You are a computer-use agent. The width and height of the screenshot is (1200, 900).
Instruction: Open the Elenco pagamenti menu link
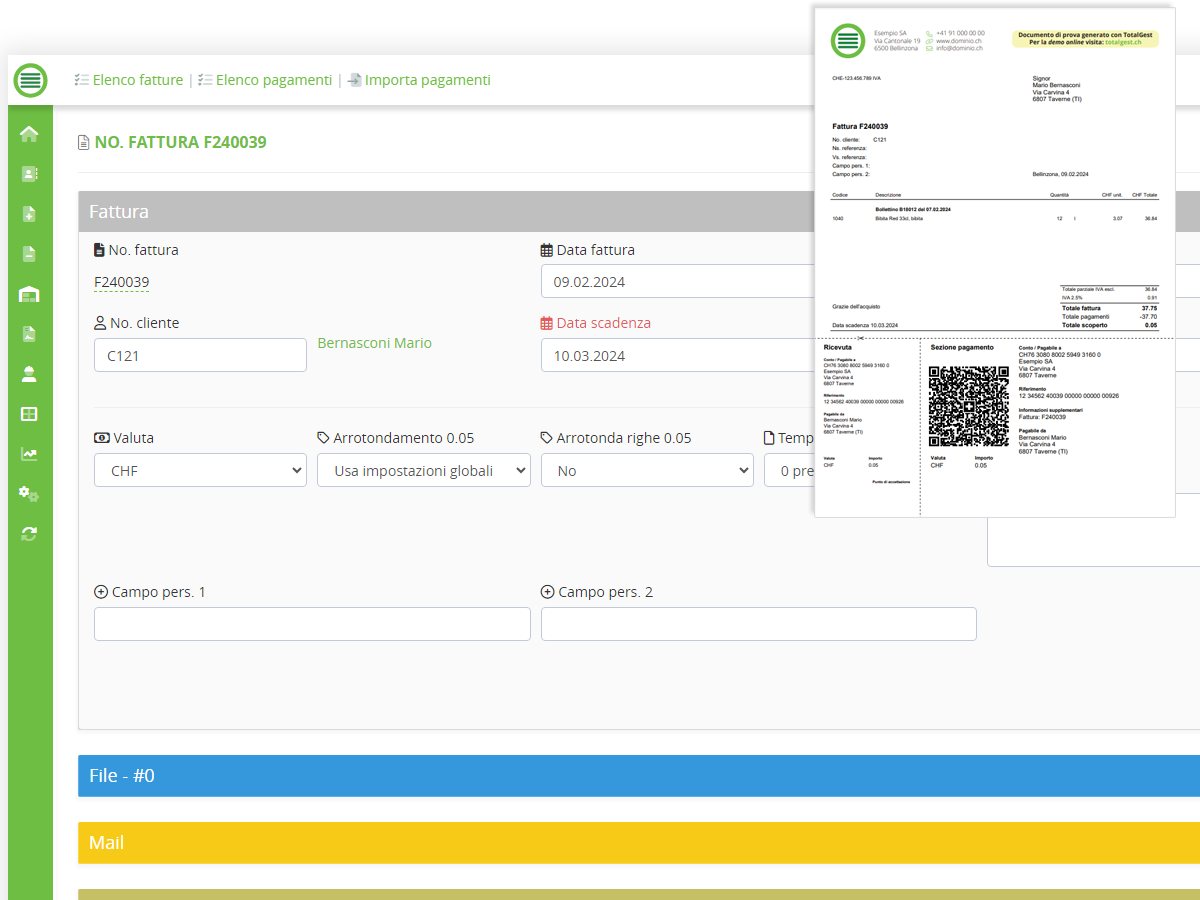[272, 79]
